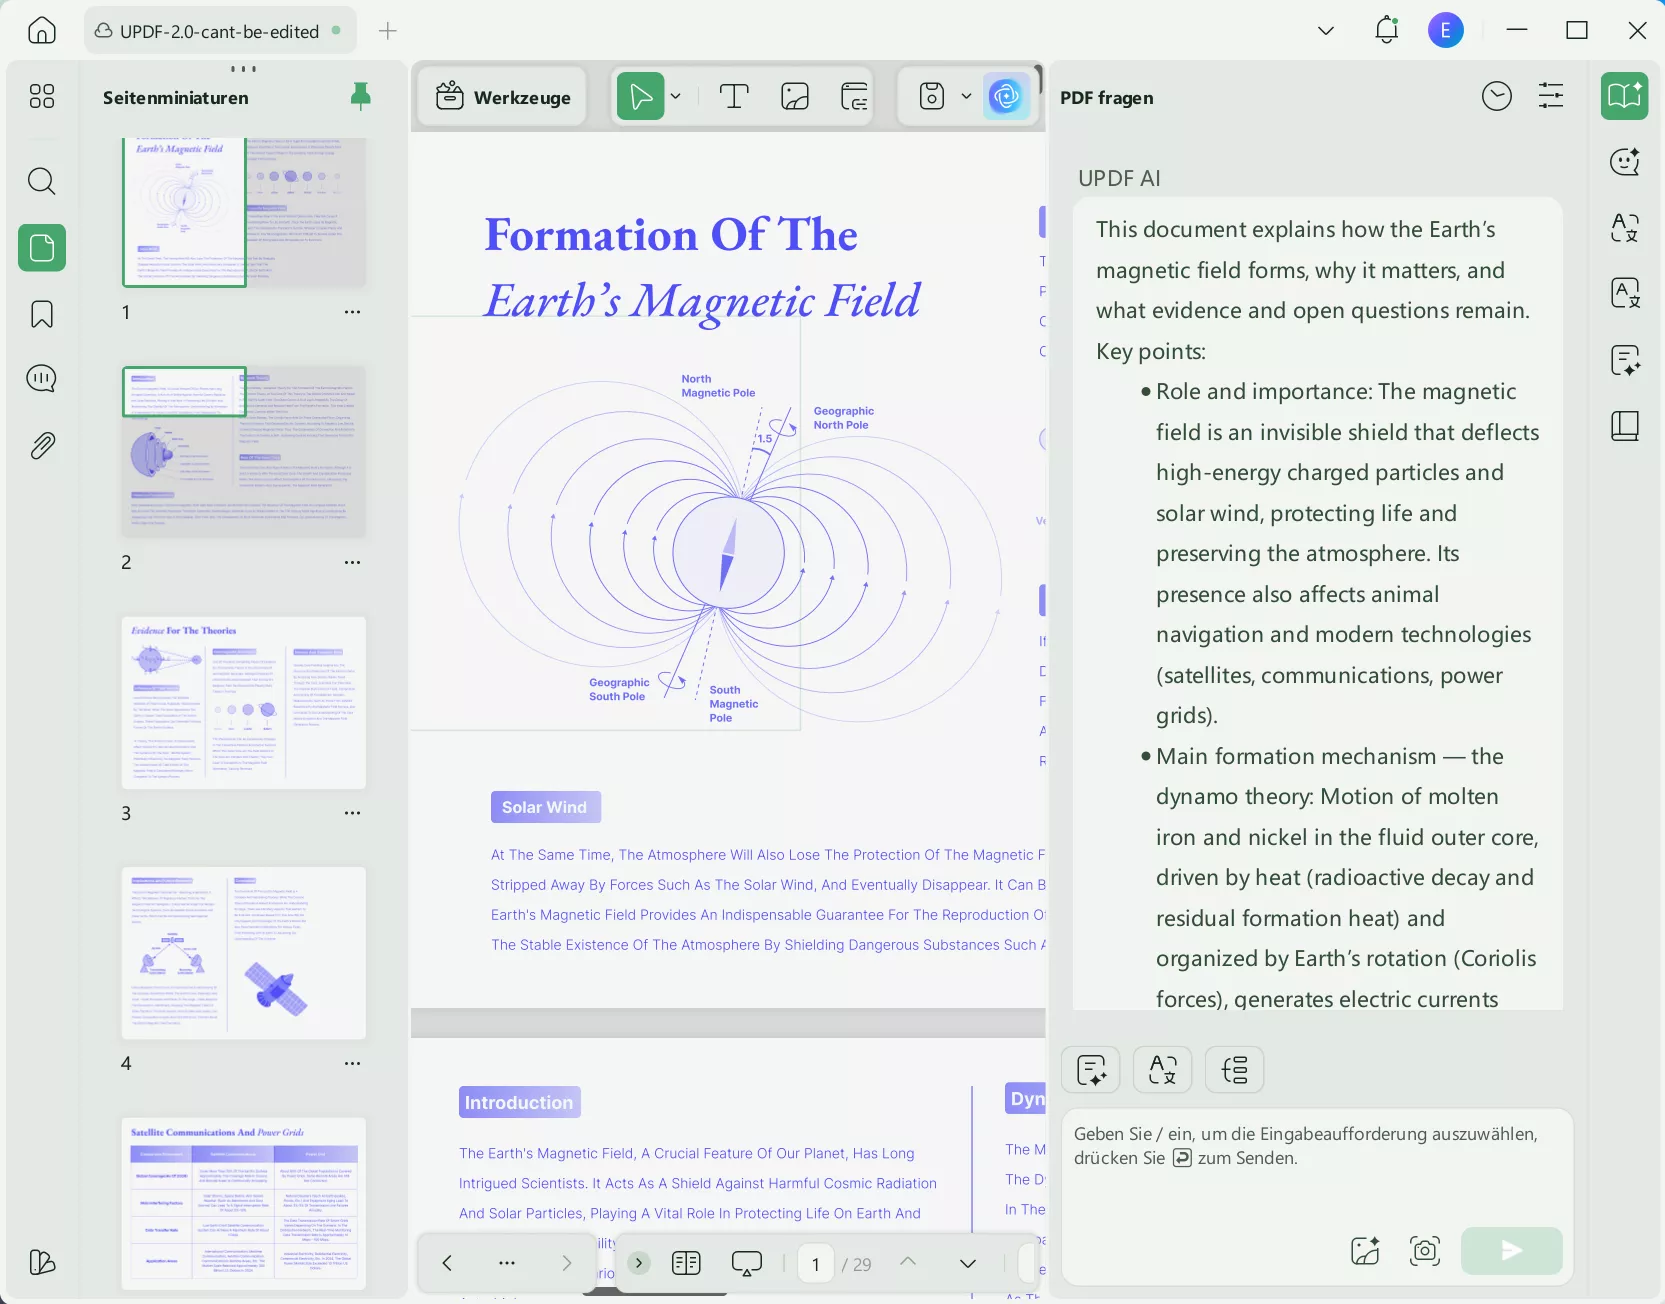
Task: Expand the selection tool dropdown arrow
Action: pyautogui.click(x=676, y=96)
